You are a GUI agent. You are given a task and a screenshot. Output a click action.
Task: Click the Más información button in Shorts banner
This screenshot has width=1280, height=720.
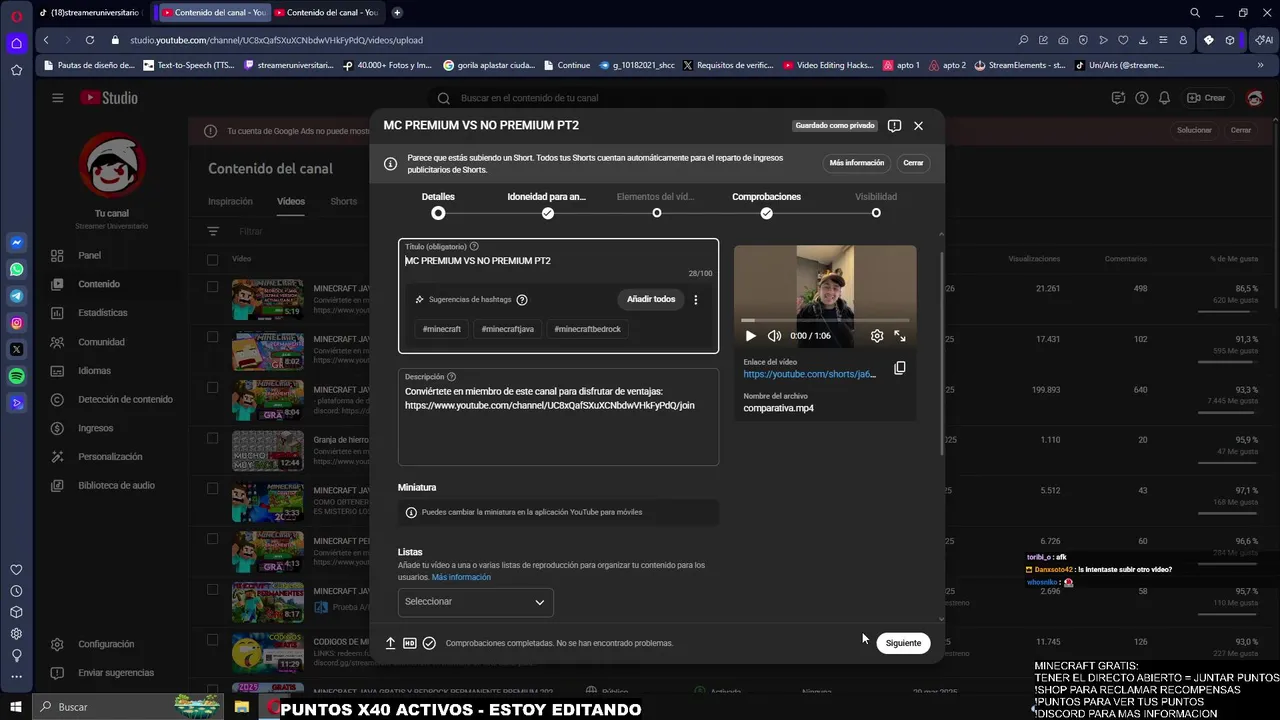click(857, 163)
